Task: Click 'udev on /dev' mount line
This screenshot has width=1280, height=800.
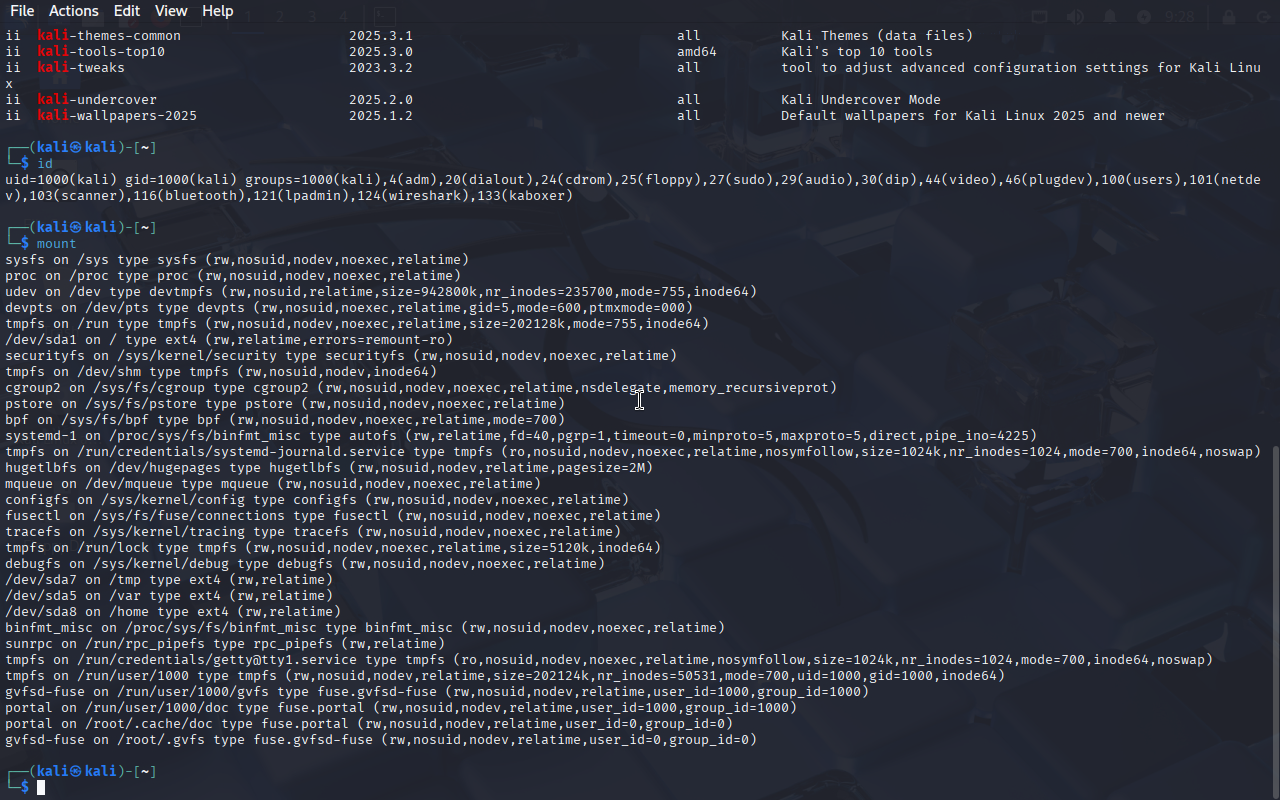Action: coord(381,292)
